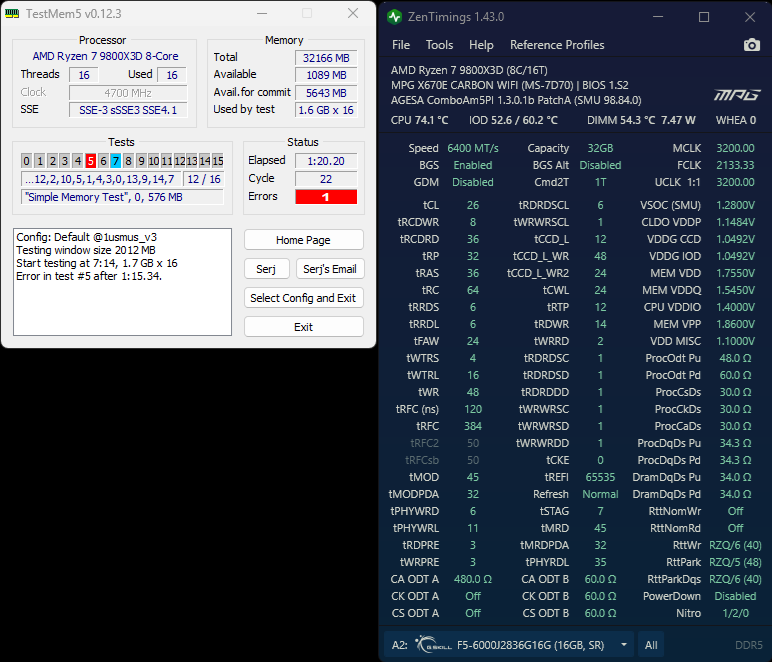Image resolution: width=772 pixels, height=662 pixels.
Task: Click the Home Page button in TestMem5
Action: 304,240
